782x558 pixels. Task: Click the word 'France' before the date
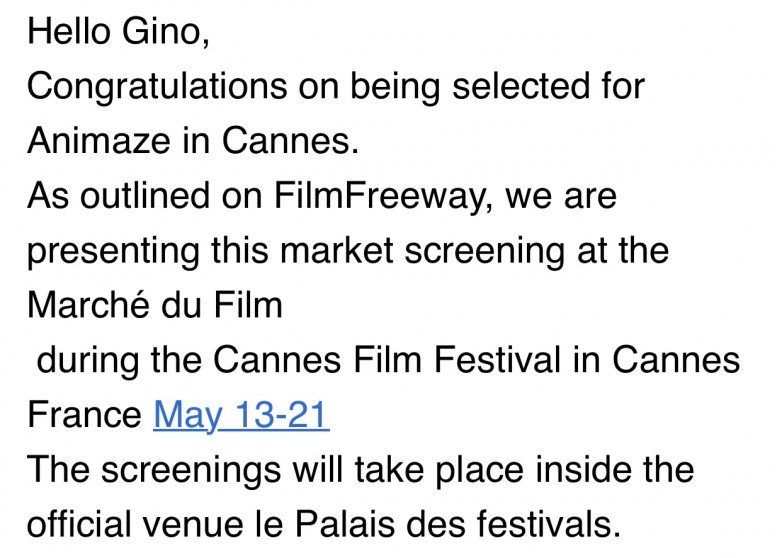84,415
